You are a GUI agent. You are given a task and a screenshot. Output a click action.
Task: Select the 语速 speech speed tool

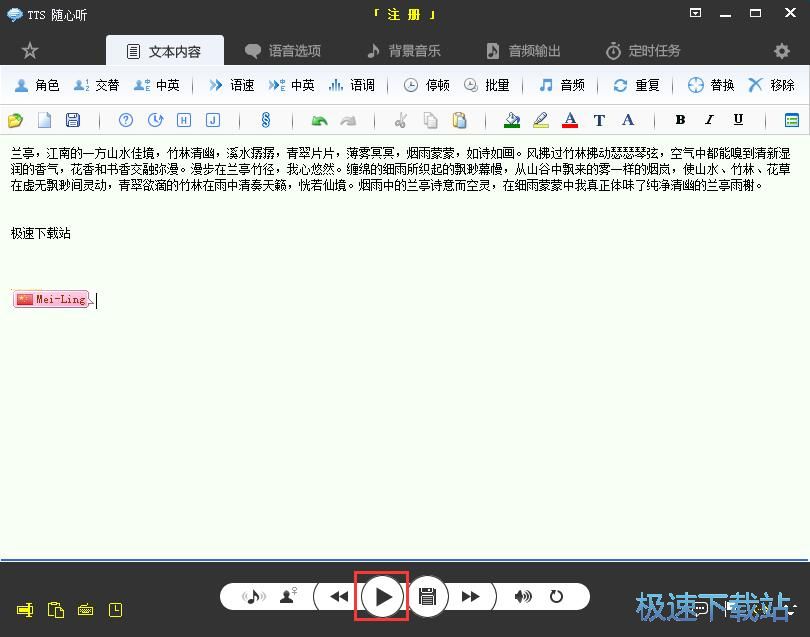pyautogui.click(x=232, y=85)
